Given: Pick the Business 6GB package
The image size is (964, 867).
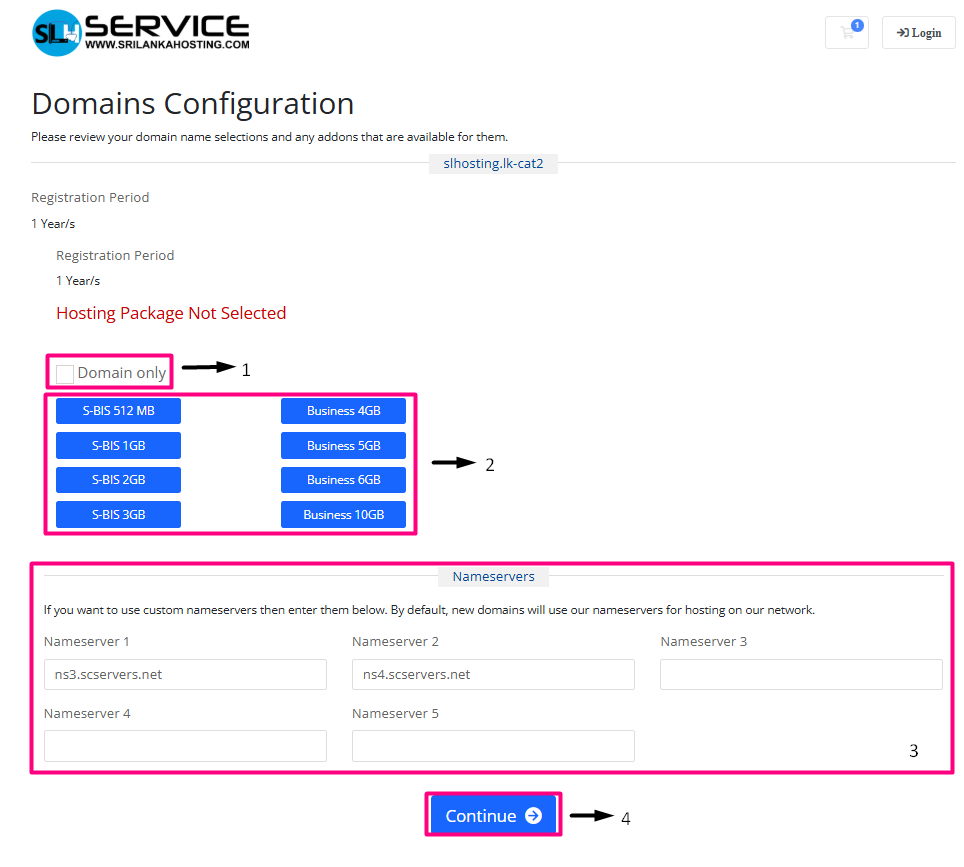Looking at the screenshot, I should pos(343,480).
